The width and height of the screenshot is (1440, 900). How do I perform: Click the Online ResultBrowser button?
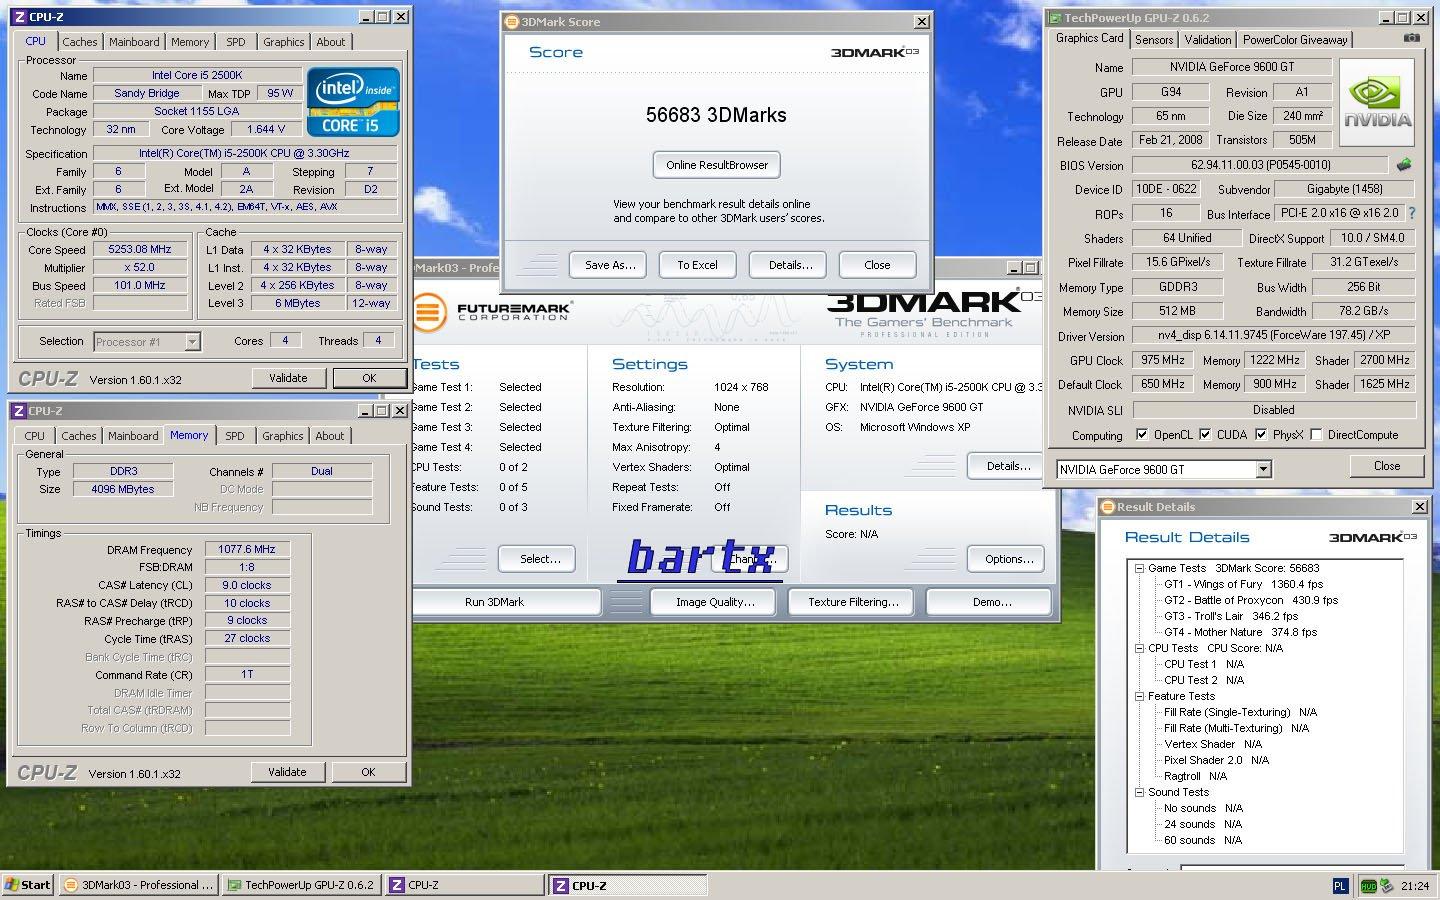tap(717, 165)
